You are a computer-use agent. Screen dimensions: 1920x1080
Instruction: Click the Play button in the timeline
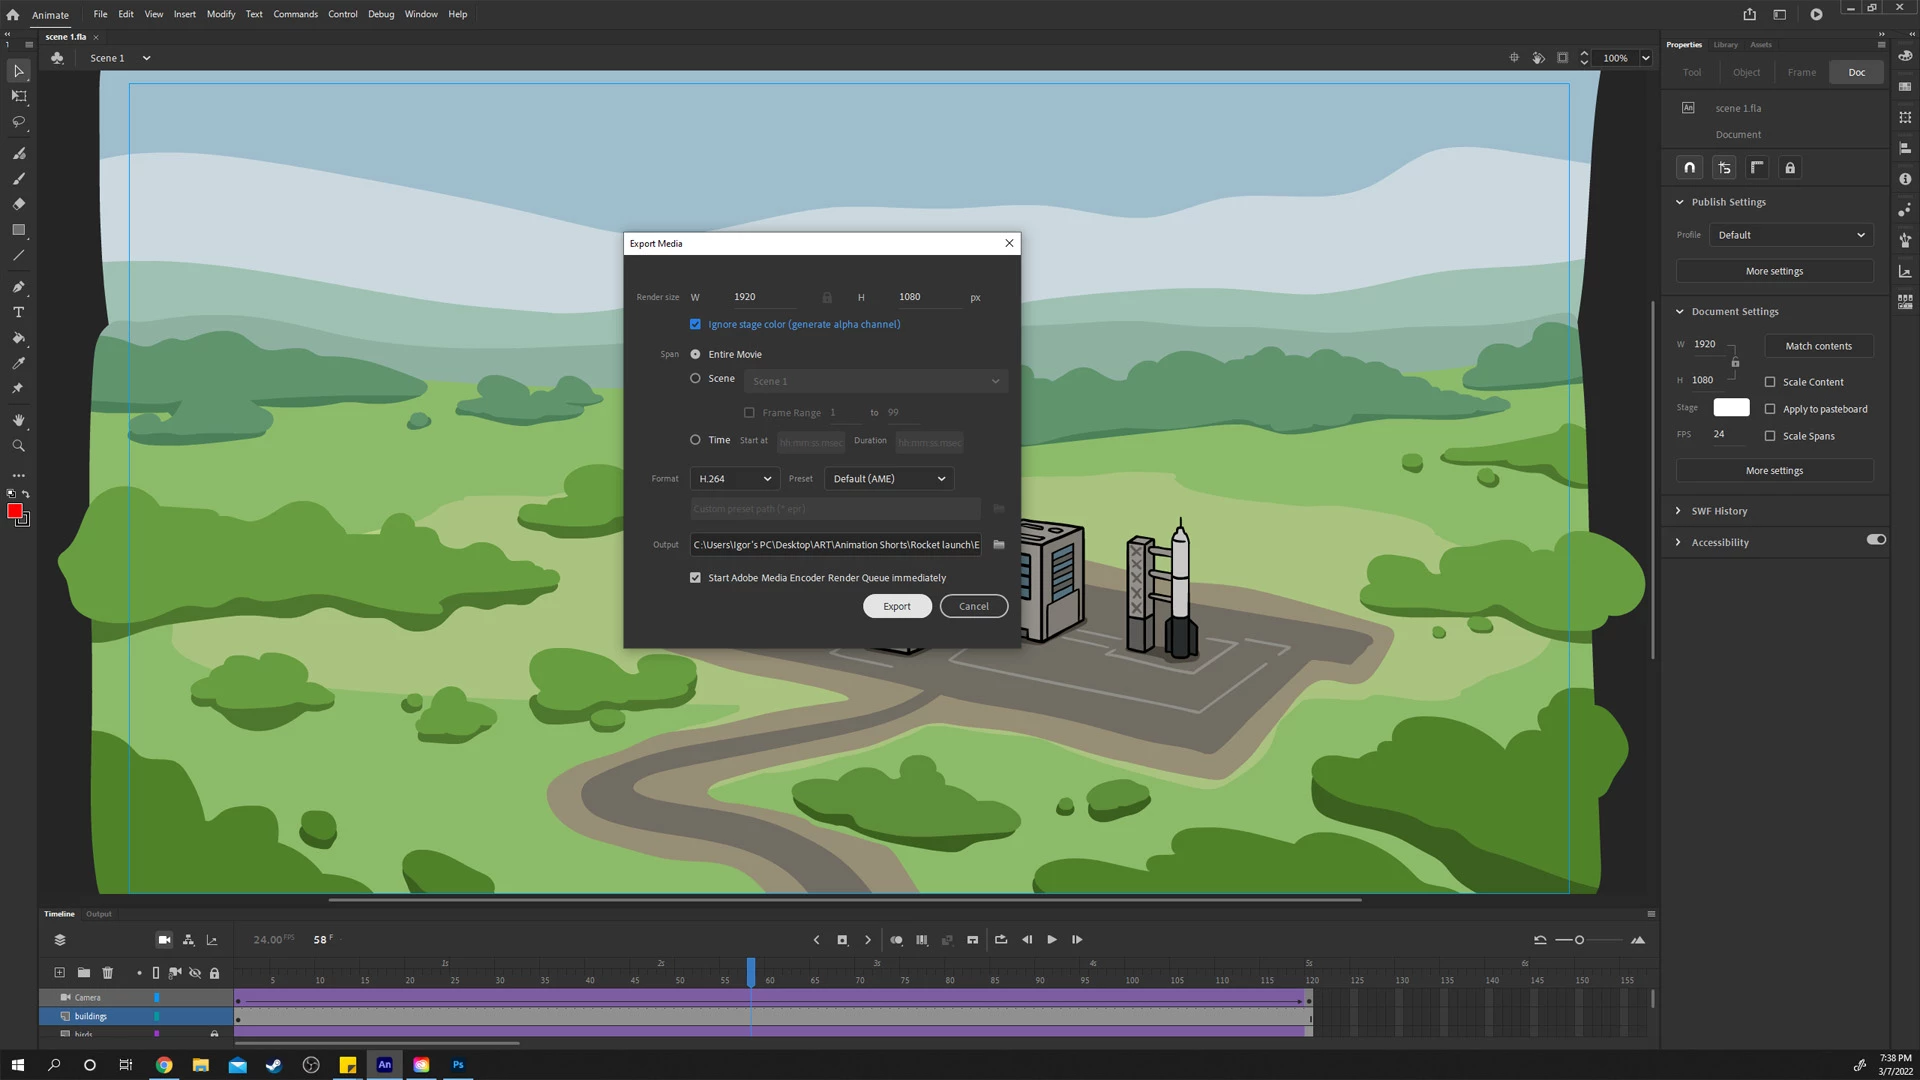[x=1051, y=940]
